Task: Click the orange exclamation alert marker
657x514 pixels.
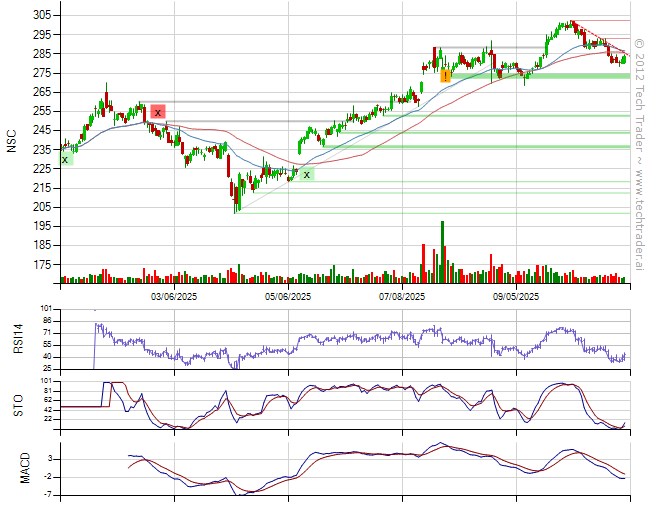Action: point(445,75)
